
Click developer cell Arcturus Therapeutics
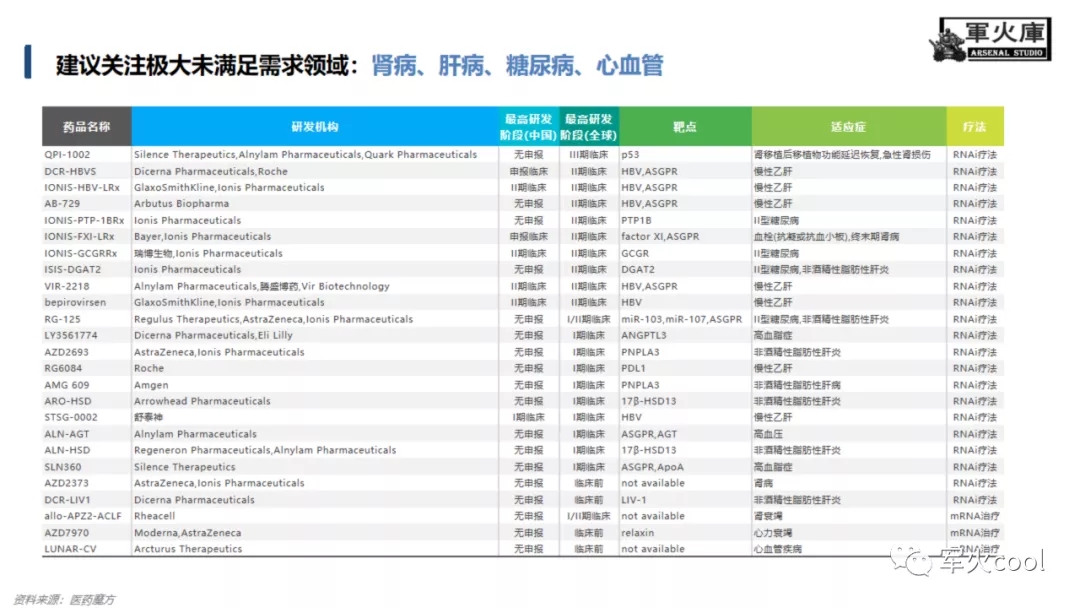click(188, 549)
